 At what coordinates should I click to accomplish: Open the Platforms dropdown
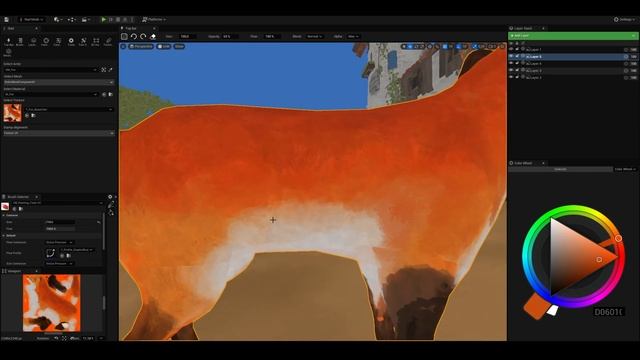pos(154,19)
